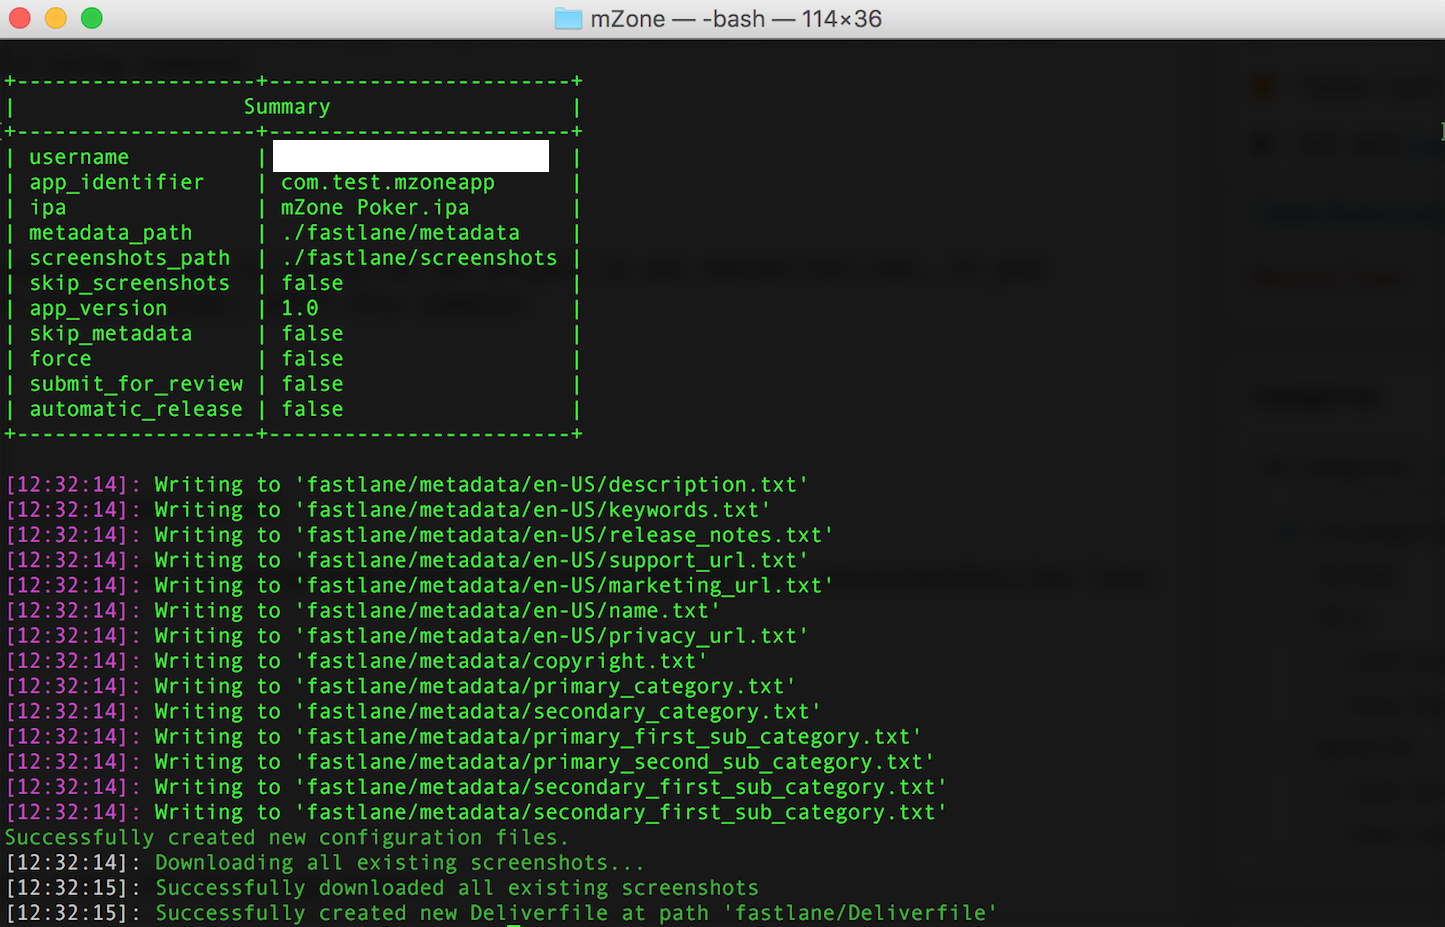This screenshot has height=927, width=1445.
Task: Select the 'username' row label
Action: tap(79, 157)
